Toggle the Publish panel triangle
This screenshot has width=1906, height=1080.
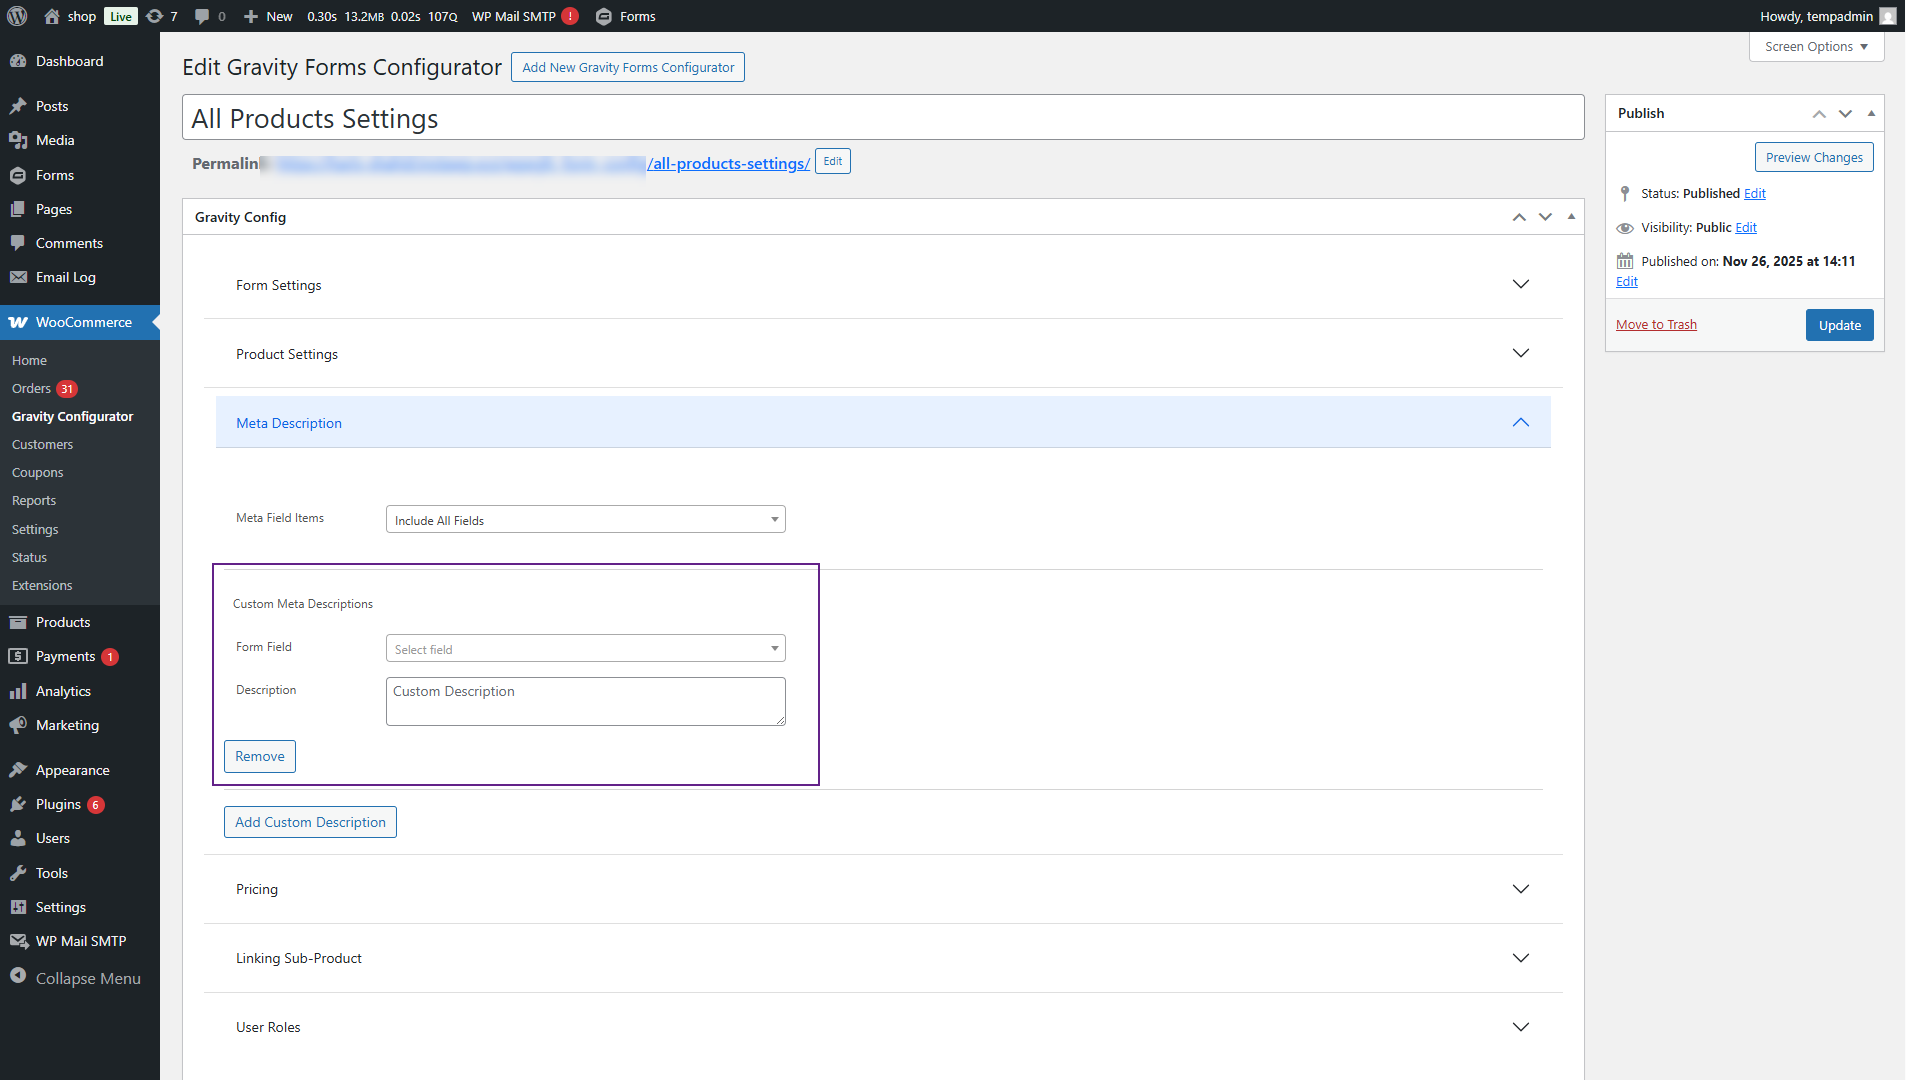click(1872, 114)
